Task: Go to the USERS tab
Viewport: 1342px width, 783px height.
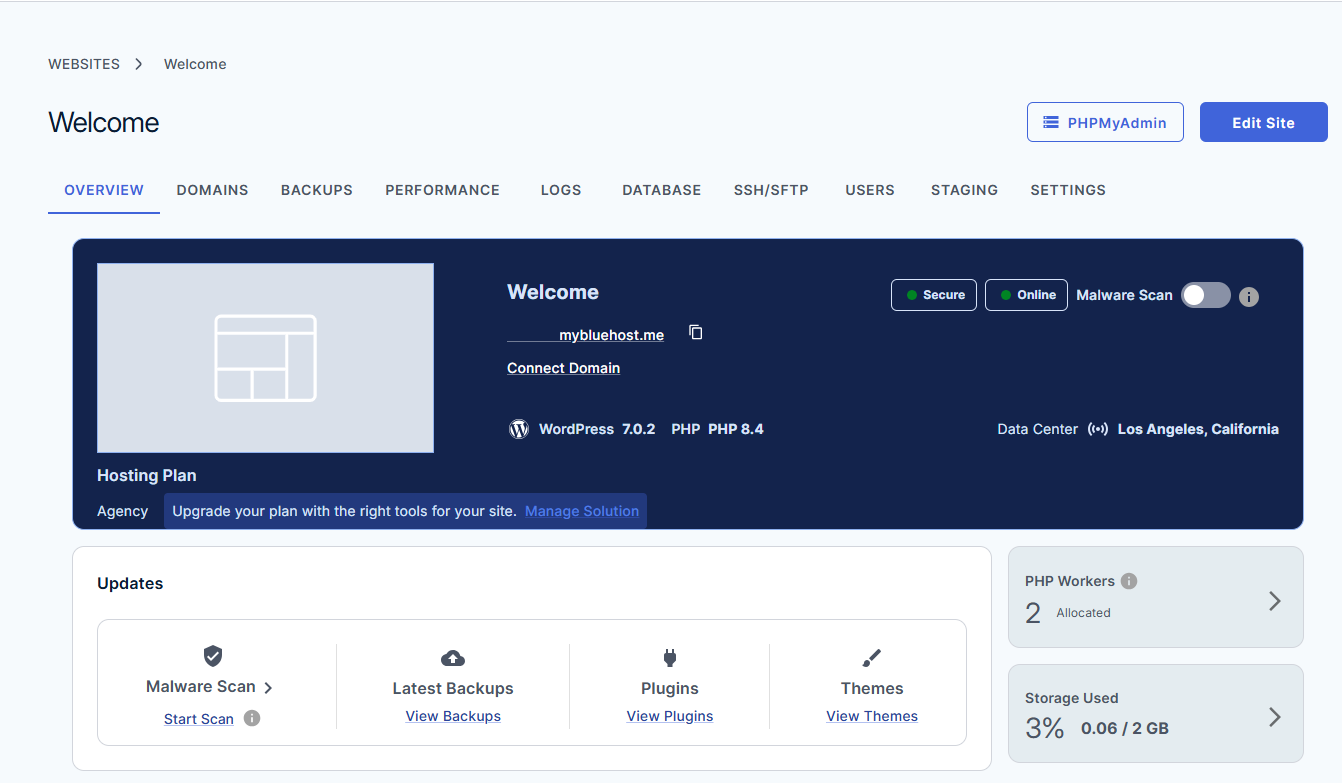Action: [870, 190]
